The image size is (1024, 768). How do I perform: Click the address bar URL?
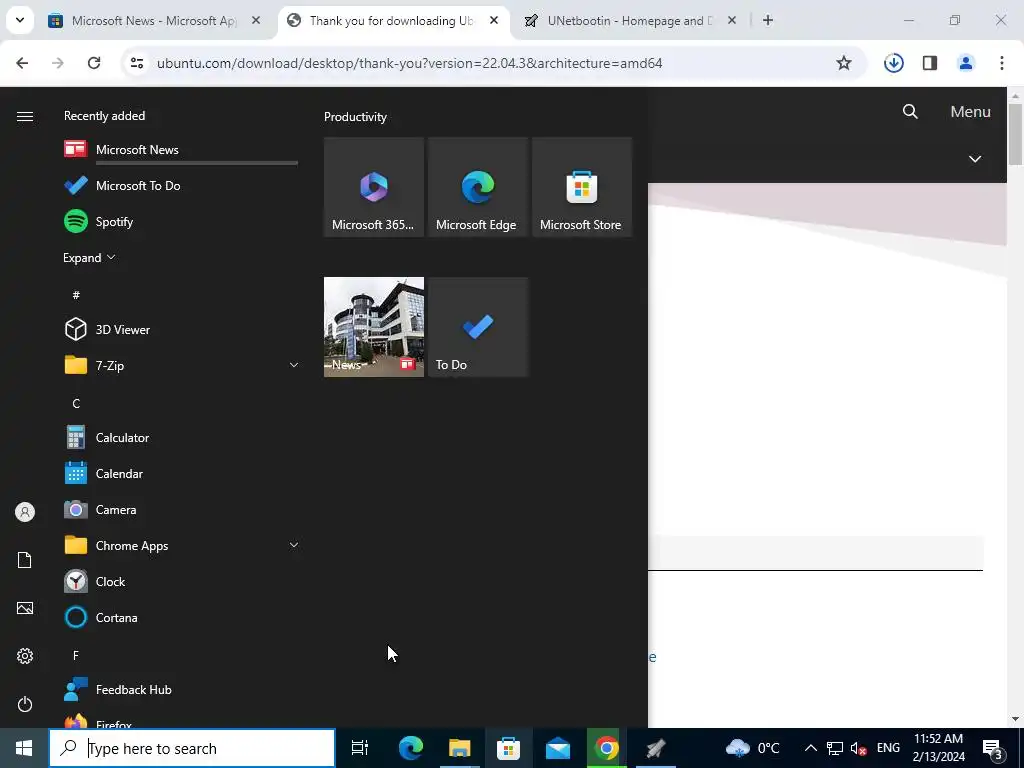pos(409,63)
